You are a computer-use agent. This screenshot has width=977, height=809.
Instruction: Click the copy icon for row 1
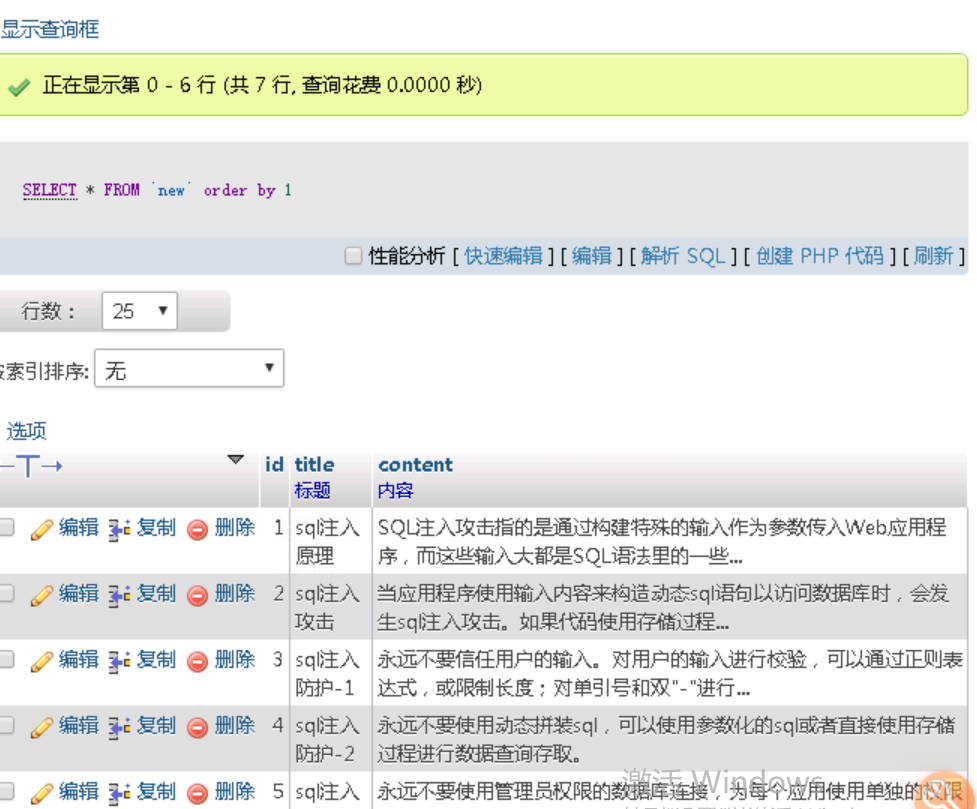coord(119,529)
